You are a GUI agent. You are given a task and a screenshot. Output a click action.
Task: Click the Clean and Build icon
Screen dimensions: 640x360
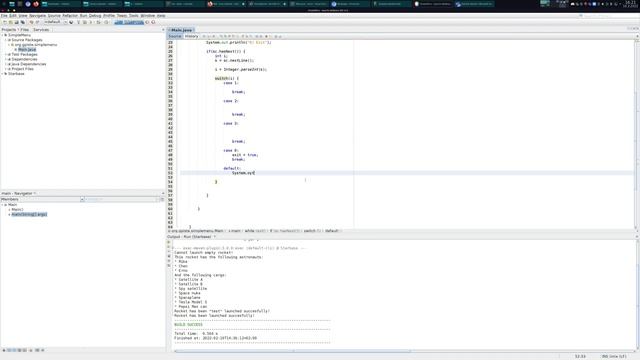(x=84, y=22)
